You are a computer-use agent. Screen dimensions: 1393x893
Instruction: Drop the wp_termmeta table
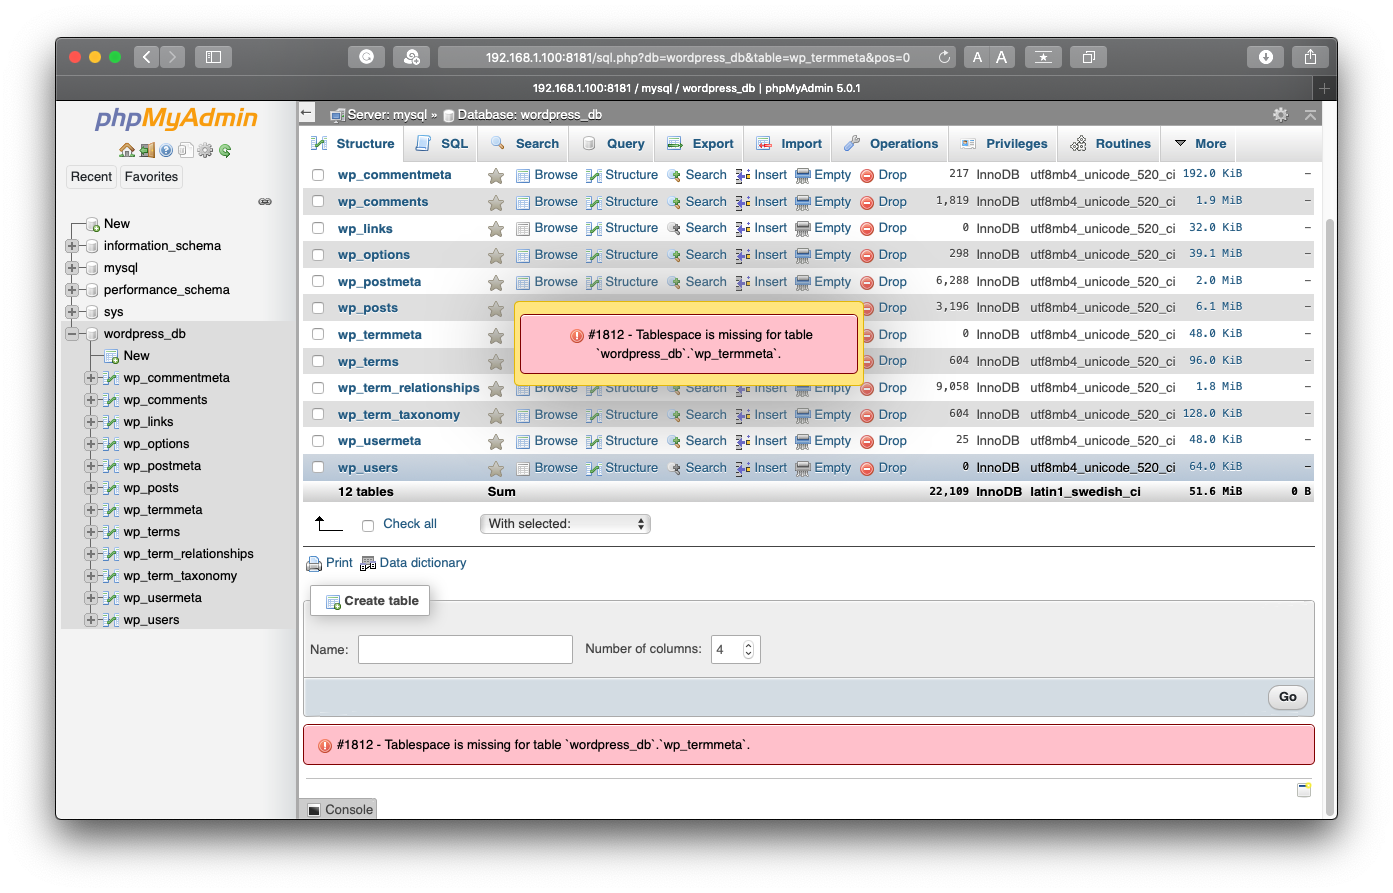(884, 335)
